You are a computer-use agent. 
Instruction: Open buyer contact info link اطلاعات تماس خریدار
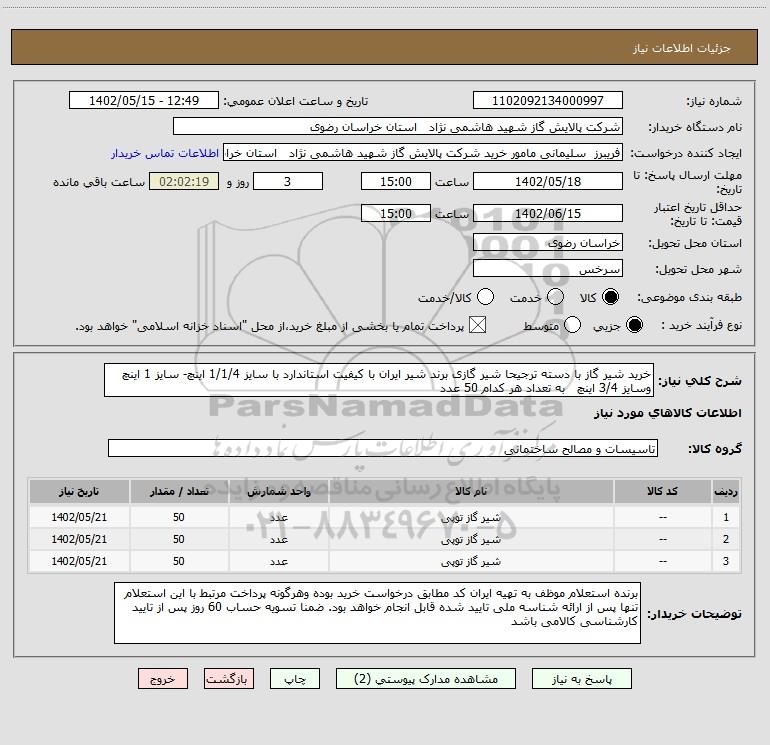[165, 153]
